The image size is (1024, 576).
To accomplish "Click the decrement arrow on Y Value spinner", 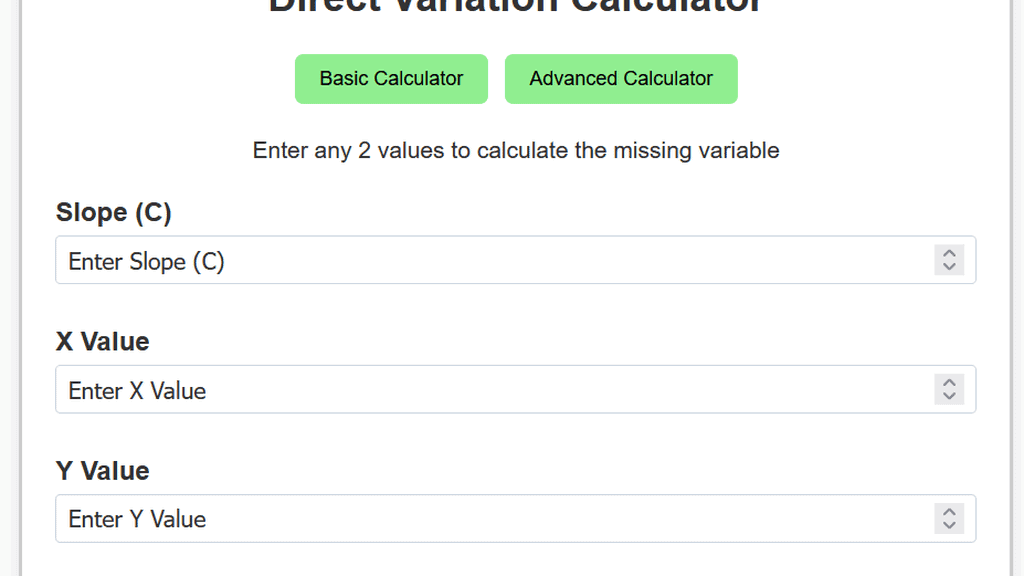I will (x=948, y=524).
